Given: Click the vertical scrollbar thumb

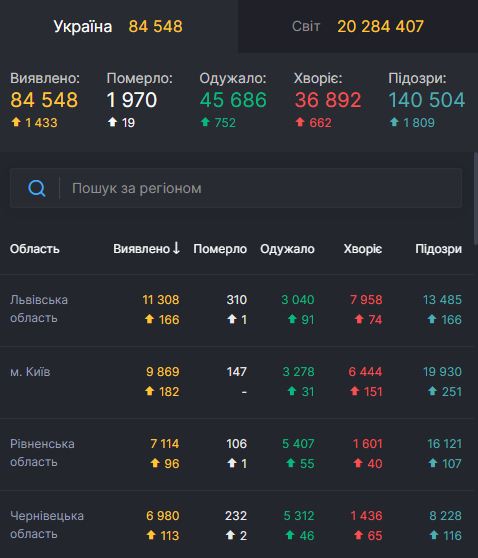Looking at the screenshot, I should tap(476, 199).
